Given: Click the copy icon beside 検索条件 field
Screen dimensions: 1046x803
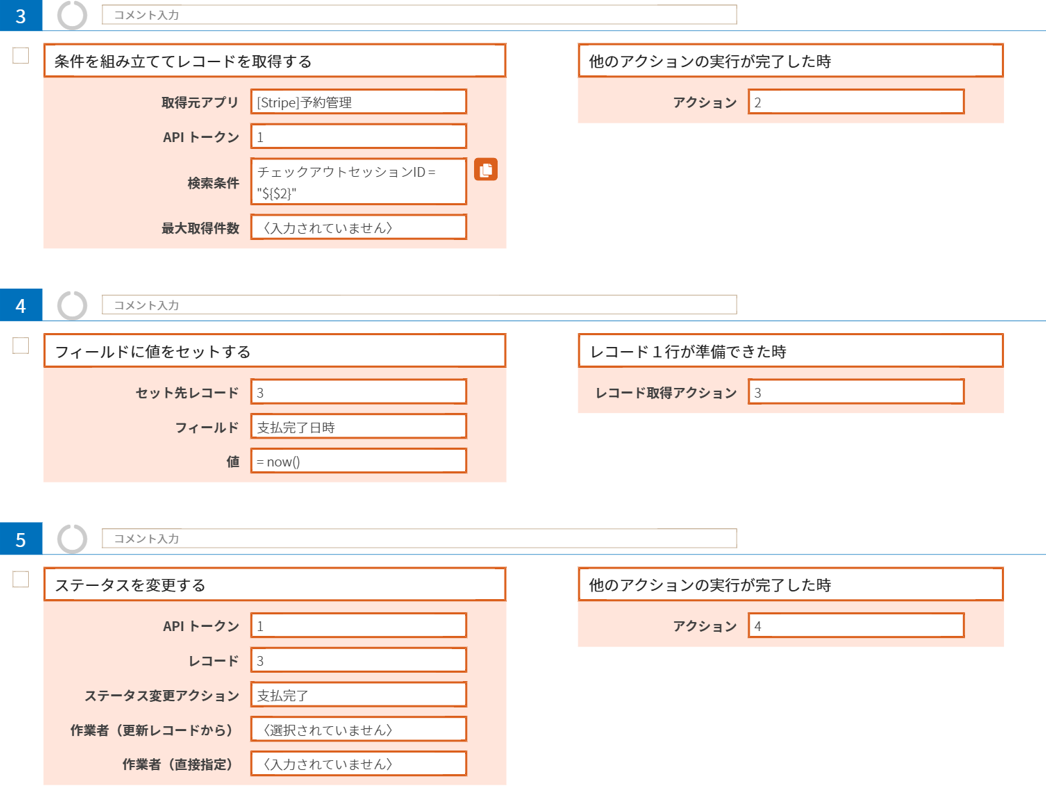Looking at the screenshot, I should 486,169.
